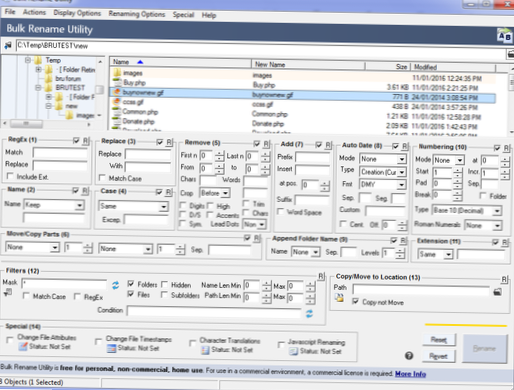Toggle Include Ext. checkbox in RegEx

point(10,176)
